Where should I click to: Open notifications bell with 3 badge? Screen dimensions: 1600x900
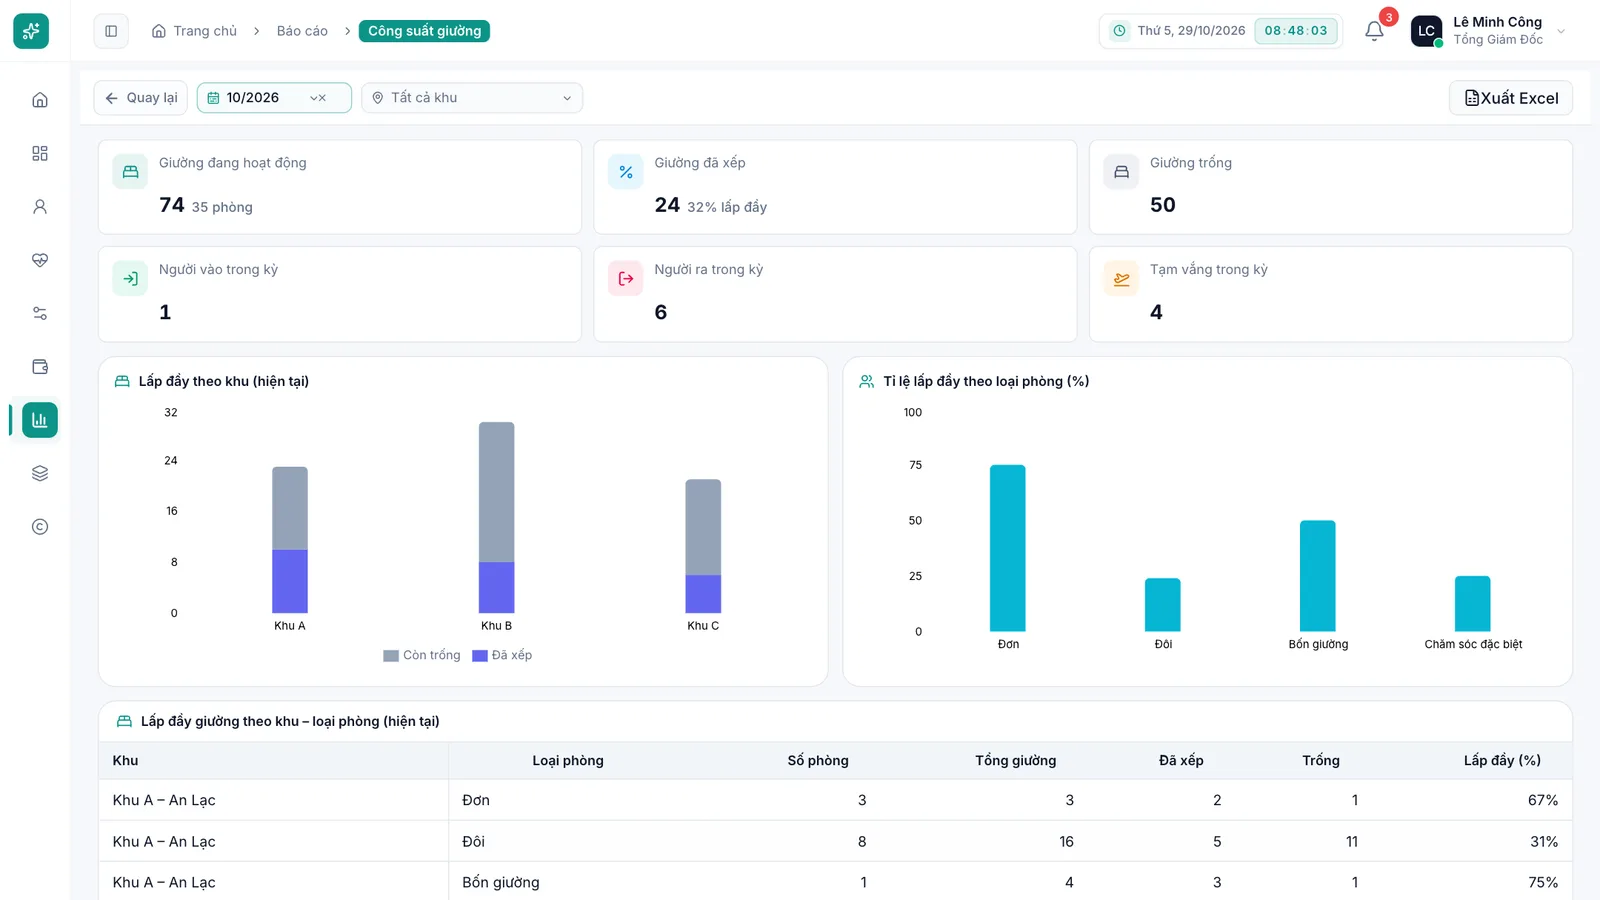click(1375, 31)
